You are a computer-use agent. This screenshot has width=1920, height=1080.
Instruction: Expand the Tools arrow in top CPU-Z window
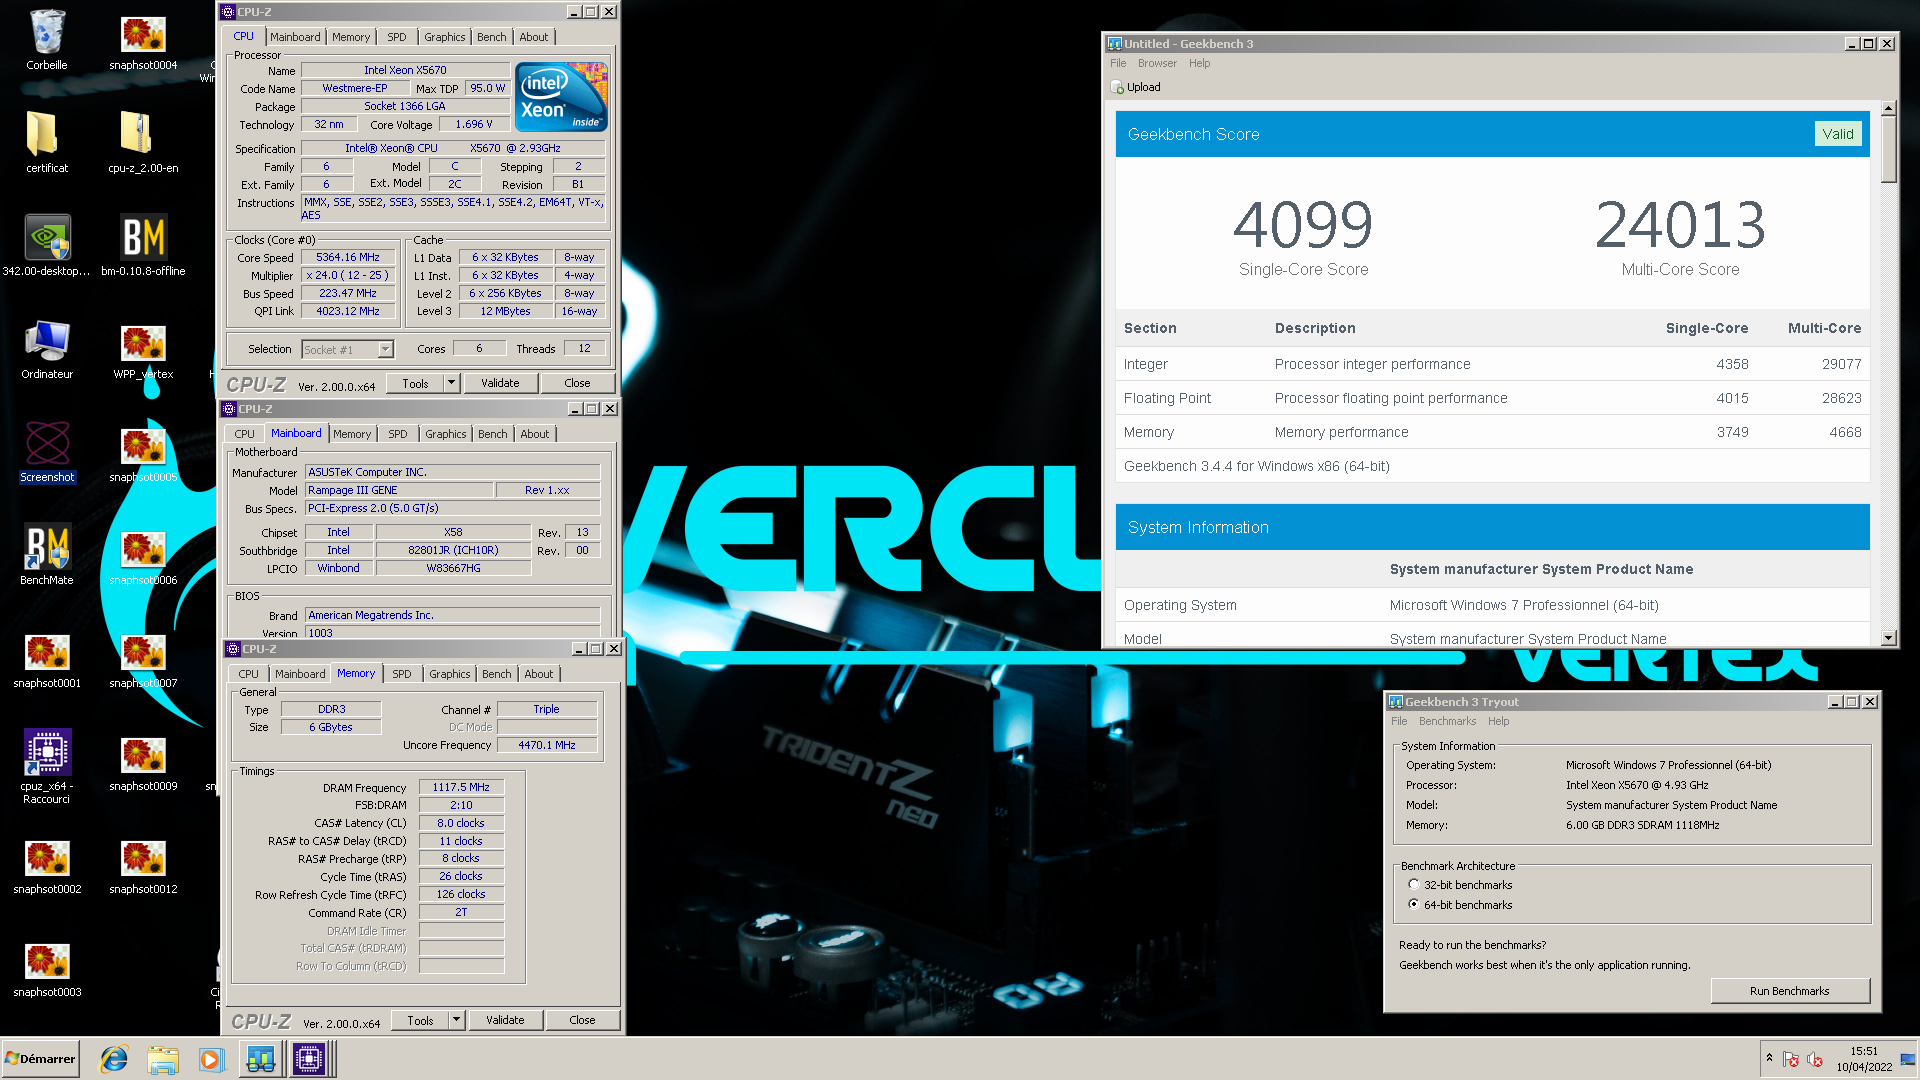click(451, 383)
